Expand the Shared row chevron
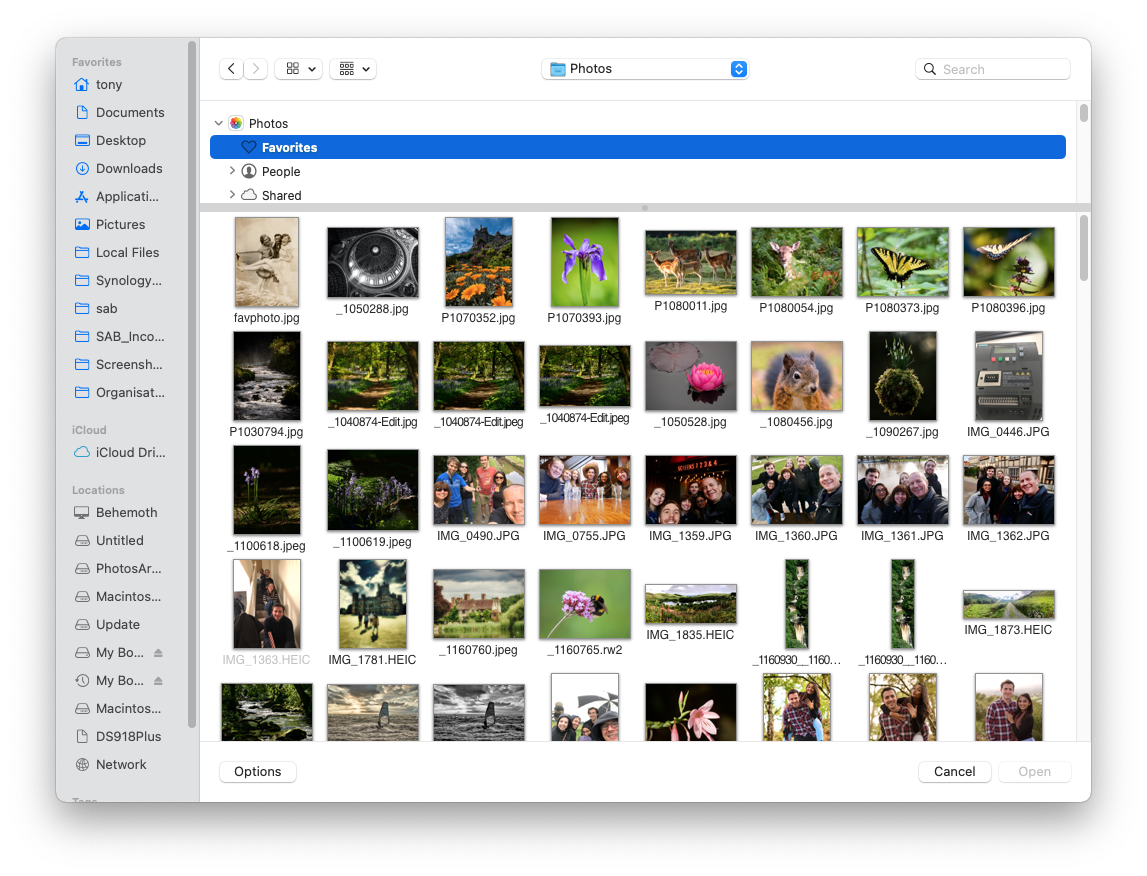 point(232,195)
